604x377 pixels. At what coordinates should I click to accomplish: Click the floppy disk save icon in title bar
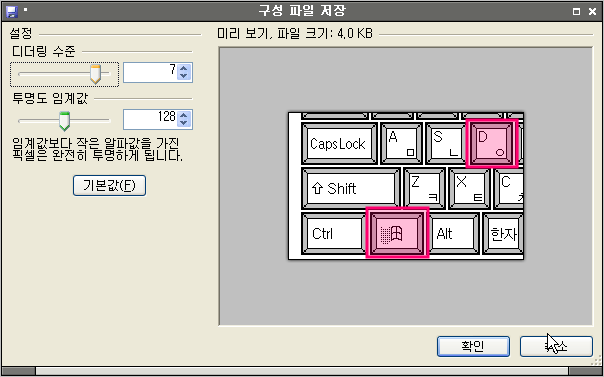(12, 12)
